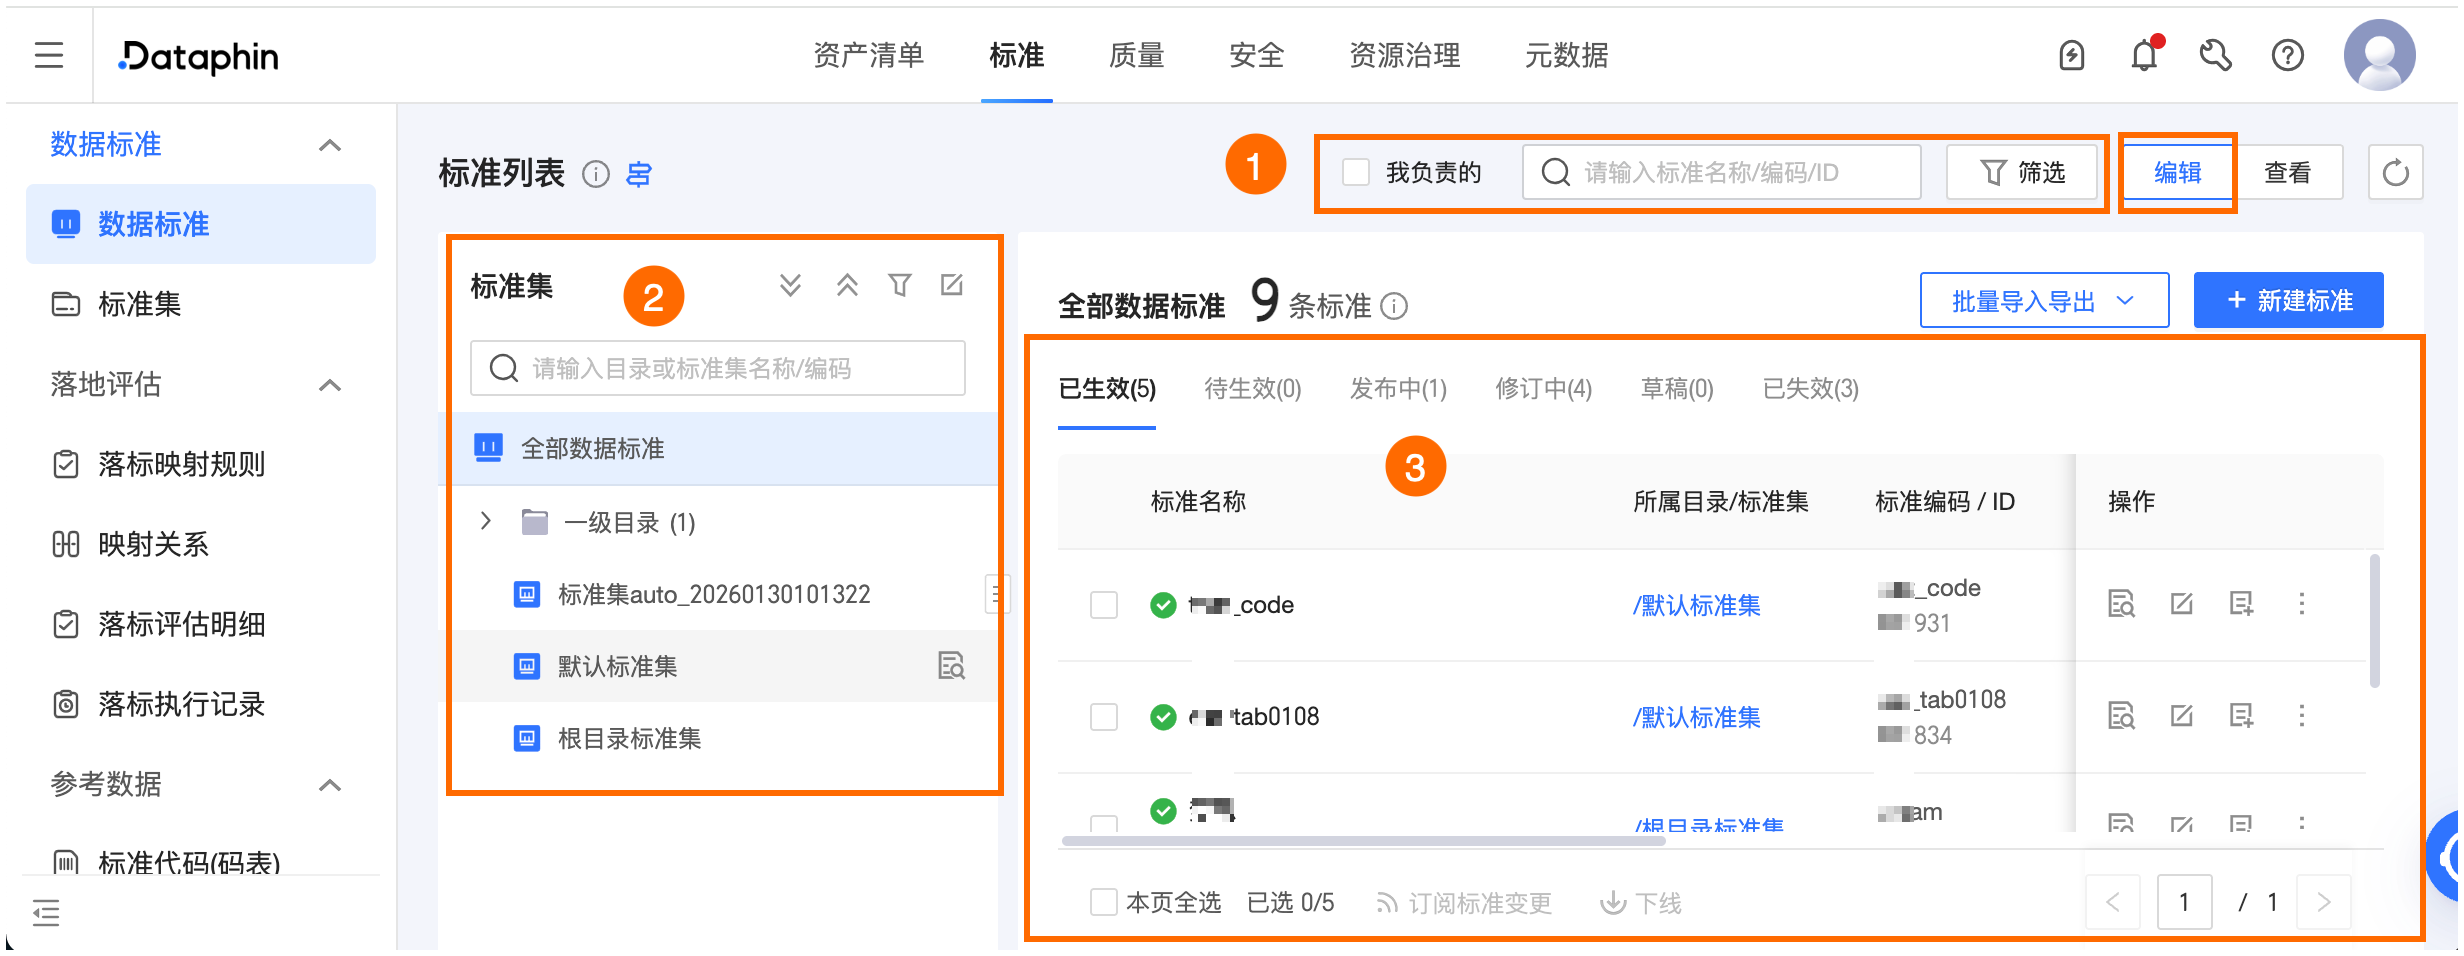
Task: Switch to the 元数据 top tab
Action: 1566,55
